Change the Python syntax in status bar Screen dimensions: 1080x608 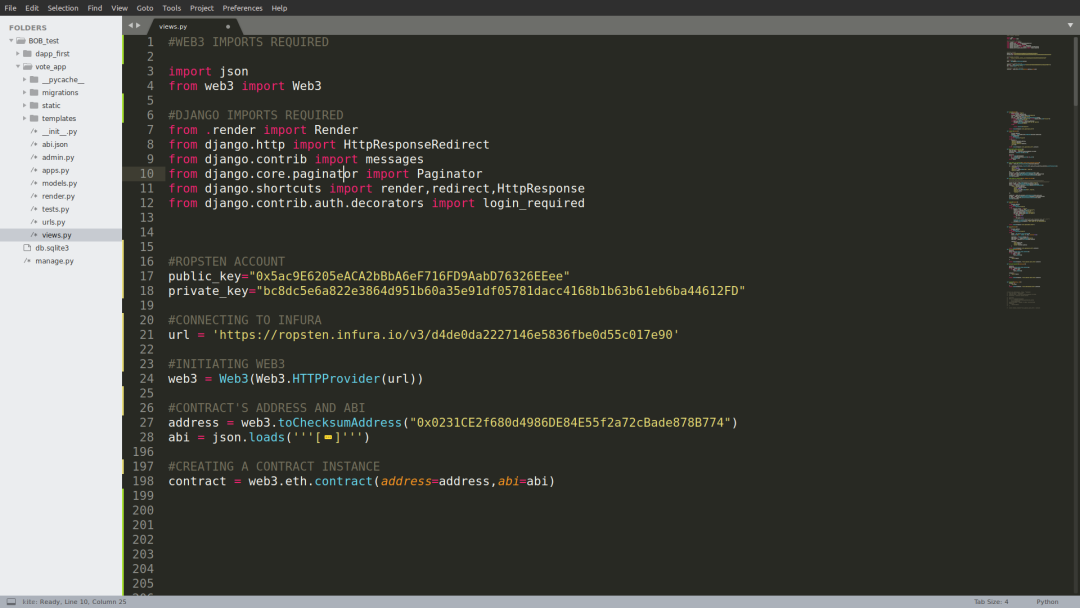1047,602
